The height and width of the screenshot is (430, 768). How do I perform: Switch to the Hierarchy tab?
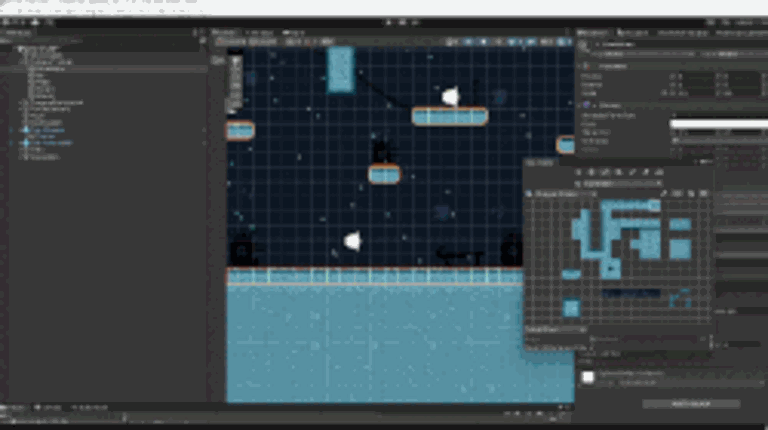coord(17,33)
